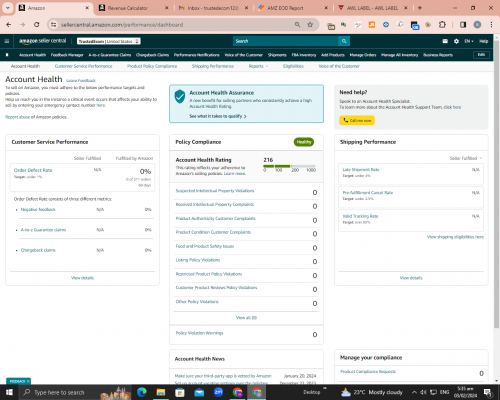The height and width of the screenshot is (400, 500).
Task: Click View shipping eligibilities here
Action: 455,237
